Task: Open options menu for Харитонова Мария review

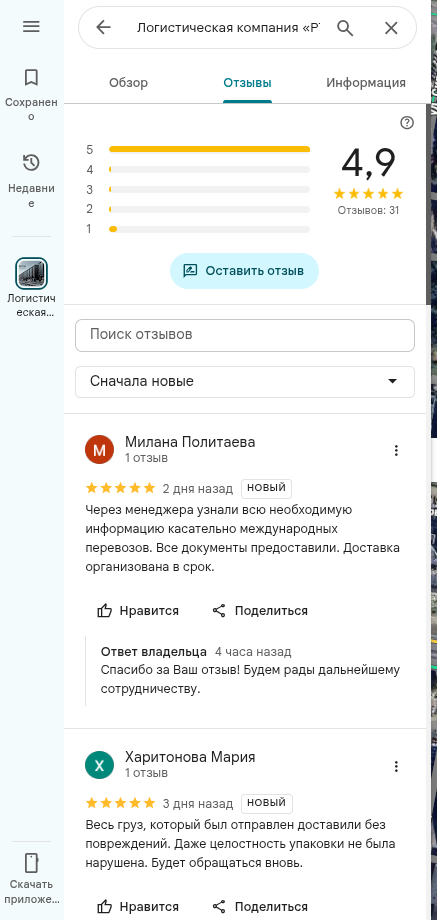Action: click(397, 766)
